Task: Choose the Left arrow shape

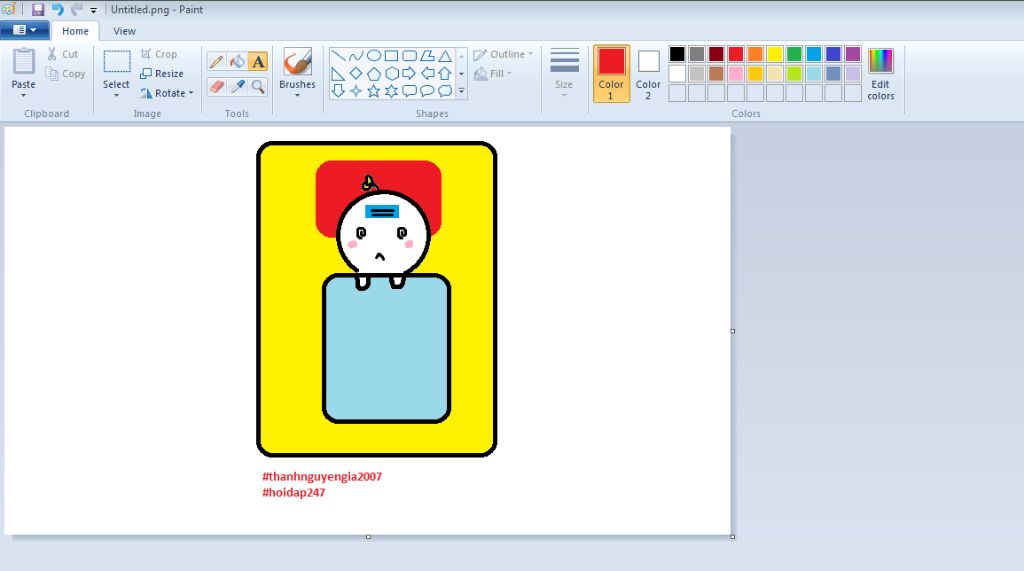Action: (x=427, y=73)
